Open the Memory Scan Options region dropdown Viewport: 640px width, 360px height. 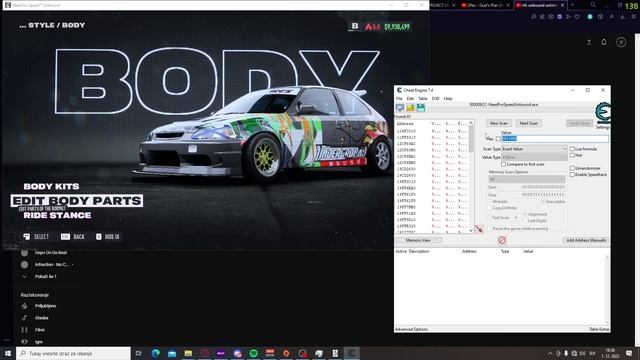(x=527, y=179)
